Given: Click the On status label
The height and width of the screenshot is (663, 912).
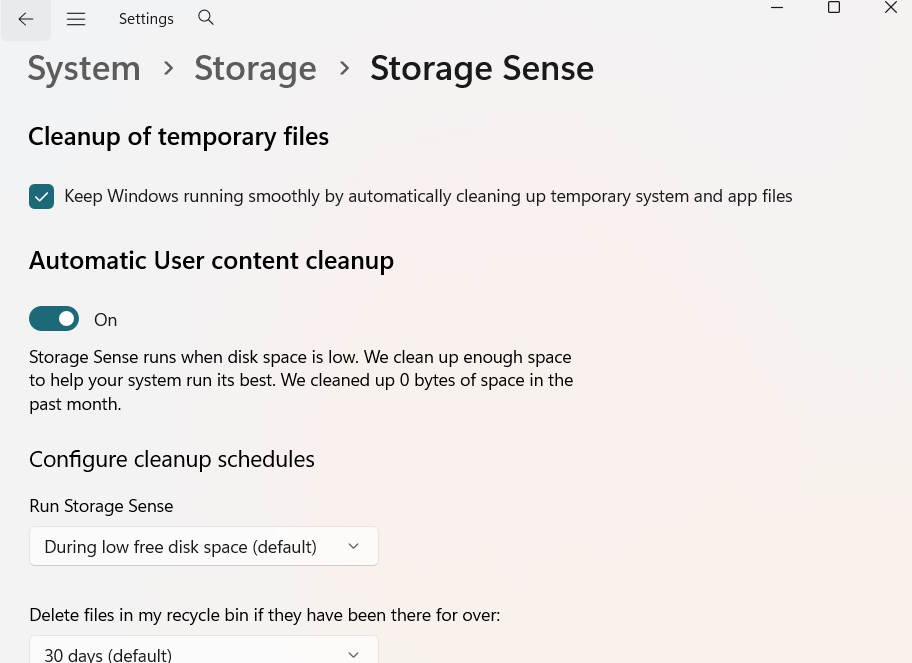Looking at the screenshot, I should pyautogui.click(x=105, y=319).
